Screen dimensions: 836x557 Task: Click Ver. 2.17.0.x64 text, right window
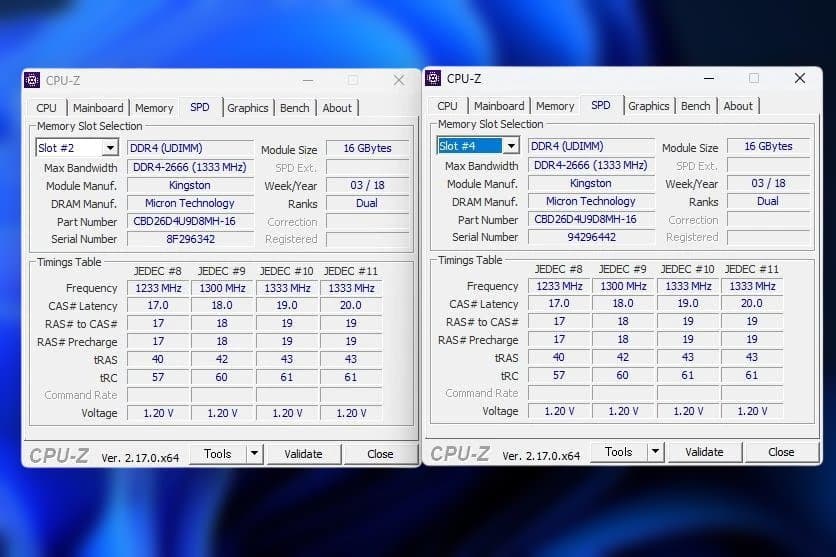click(x=541, y=456)
